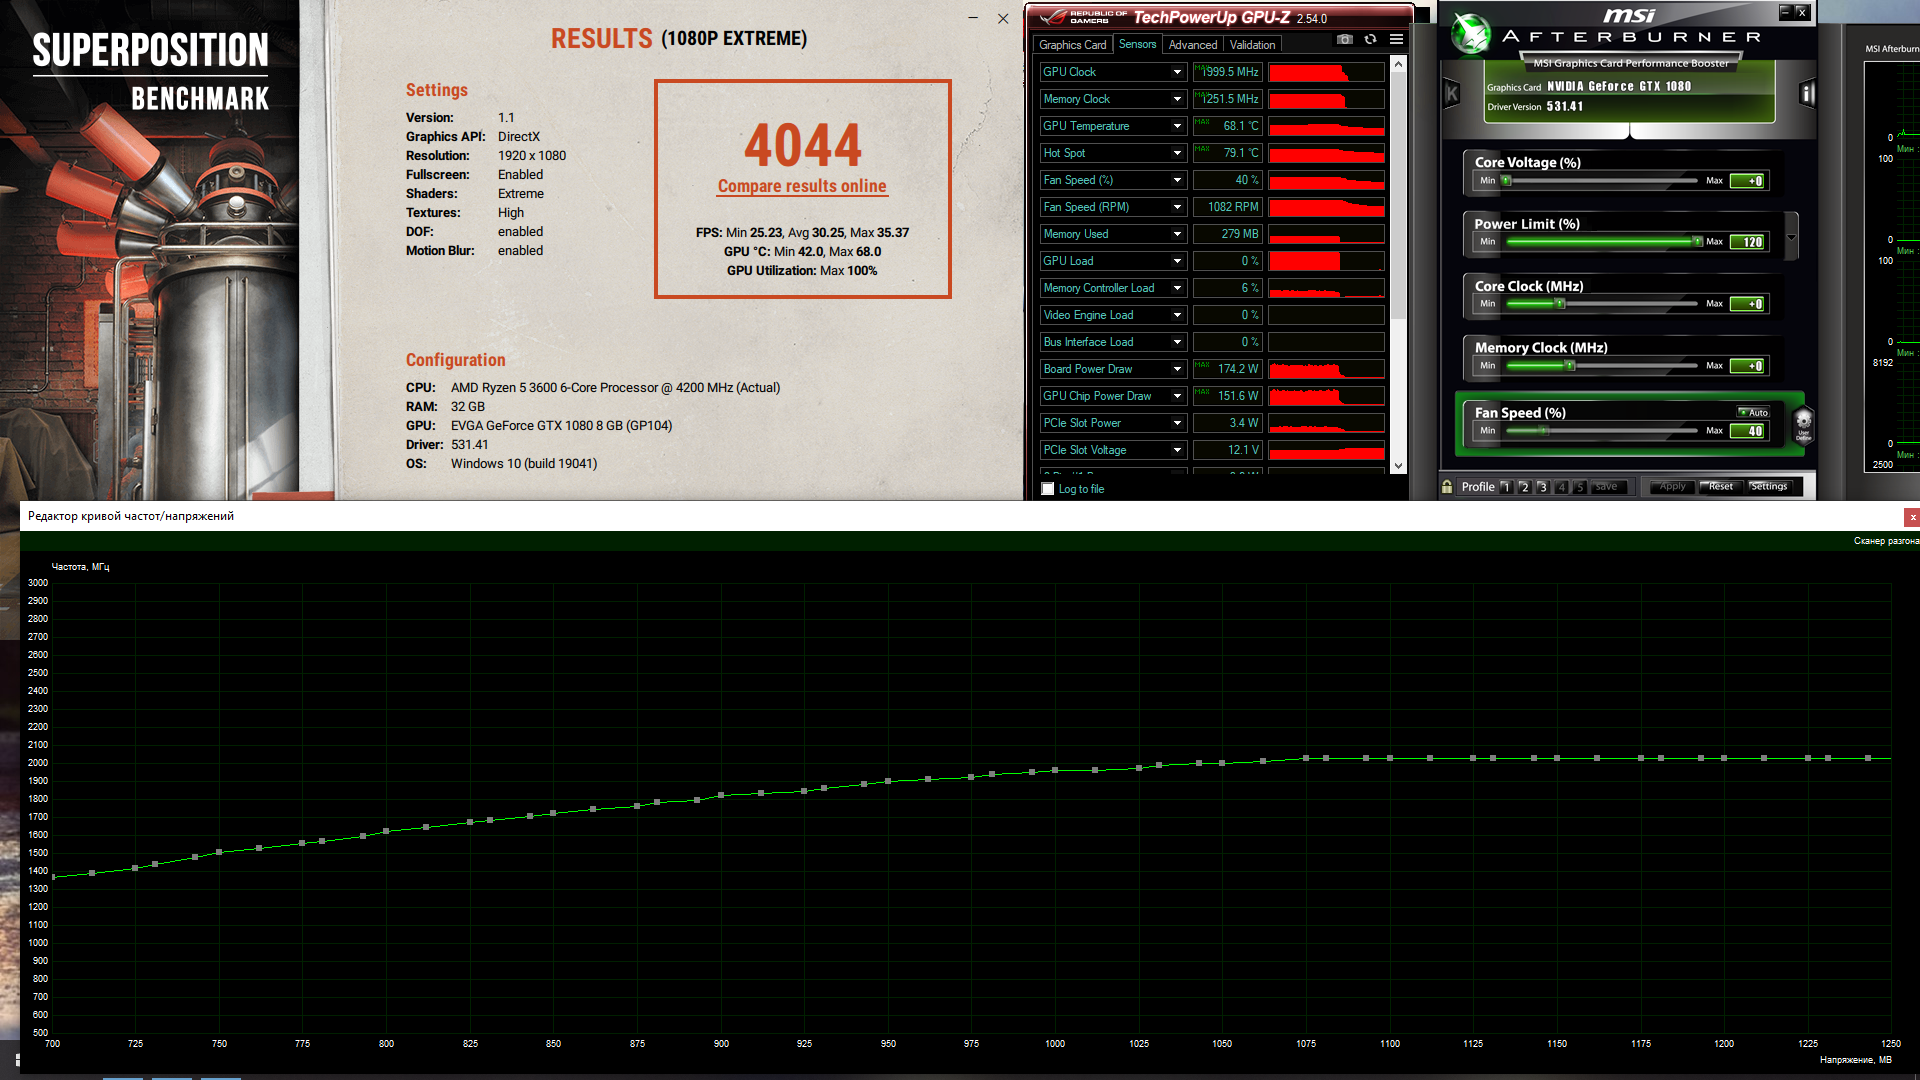Click the profile lock padlock icon
Image resolution: width=1920 pixels, height=1080 pixels.
coord(1447,487)
